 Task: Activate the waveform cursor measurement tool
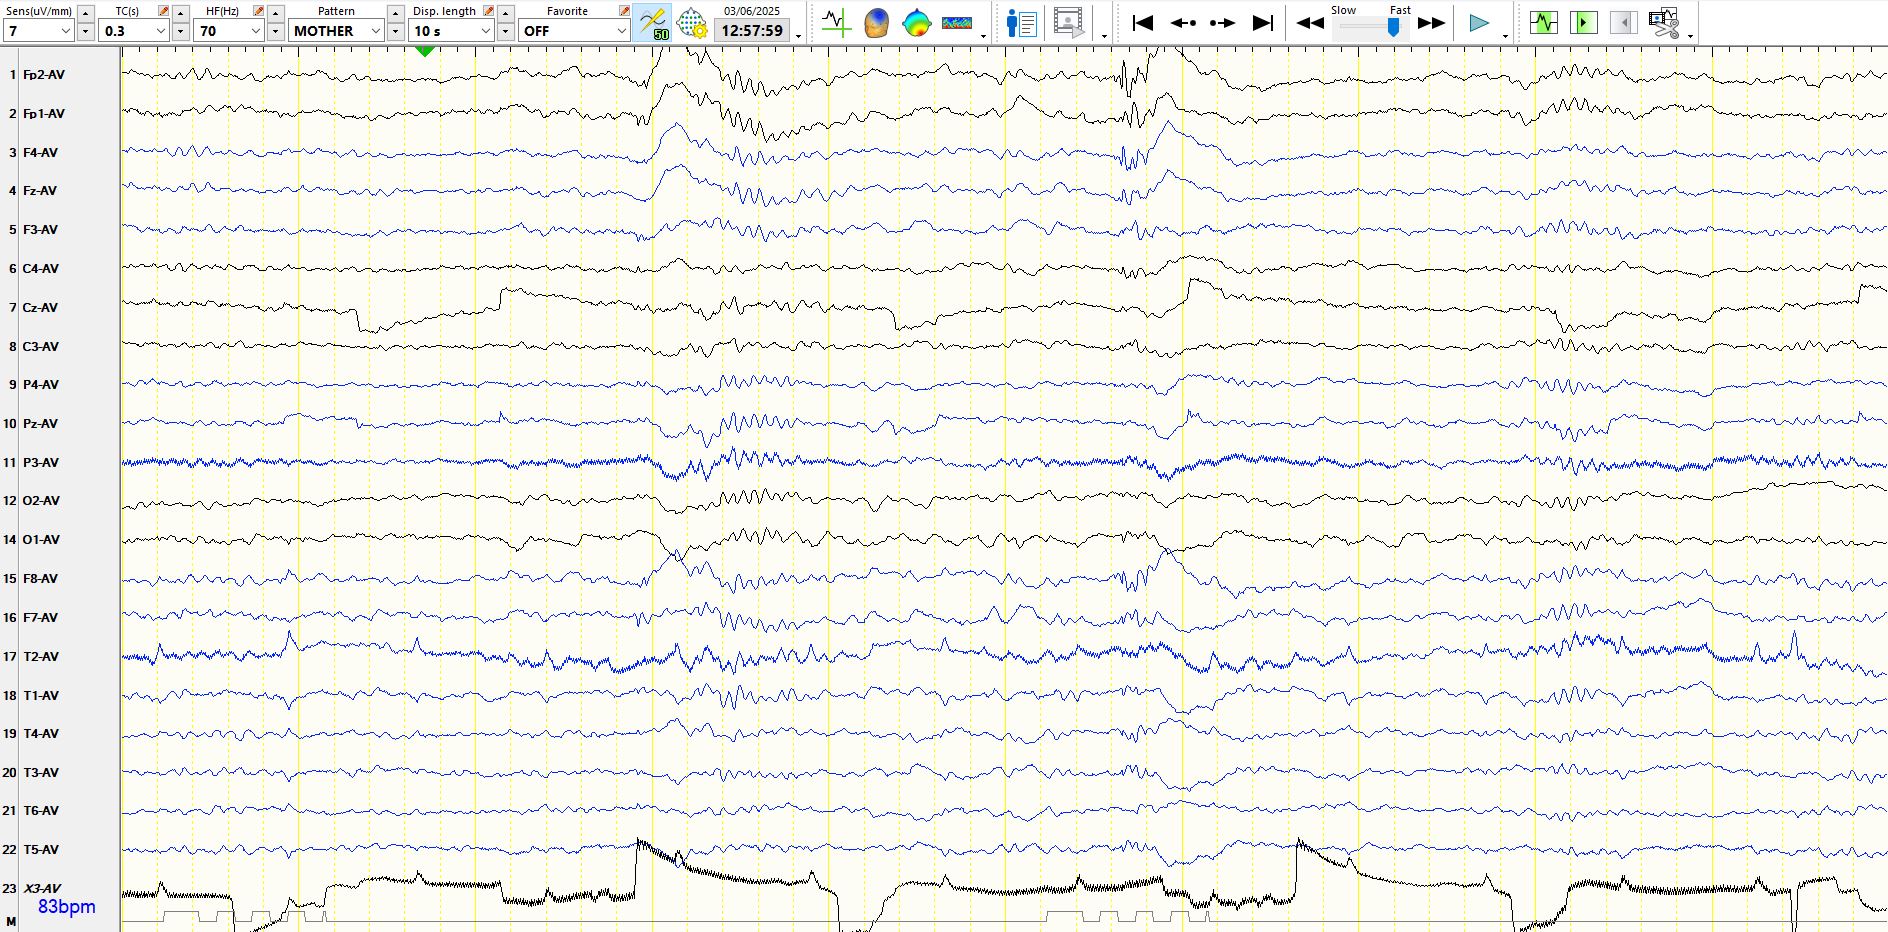(x=836, y=23)
